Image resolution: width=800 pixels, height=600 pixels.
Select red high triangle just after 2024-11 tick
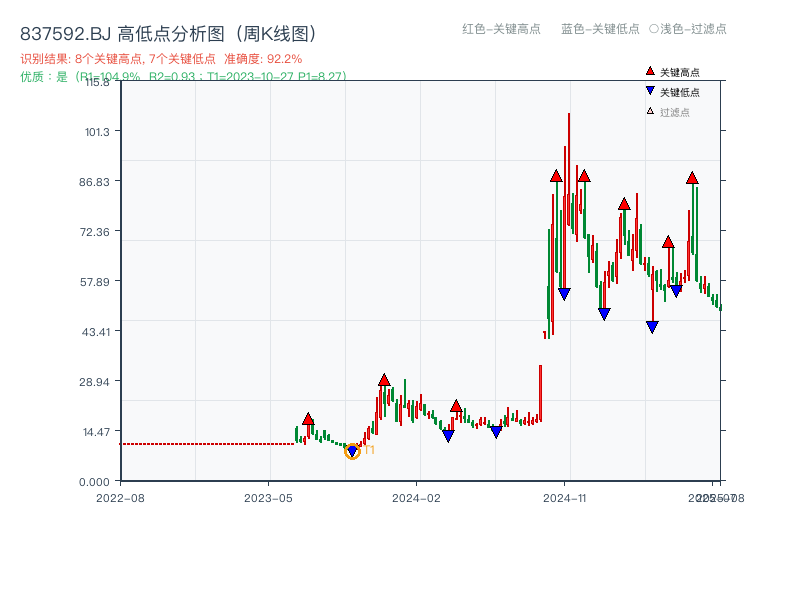[x=584, y=176]
